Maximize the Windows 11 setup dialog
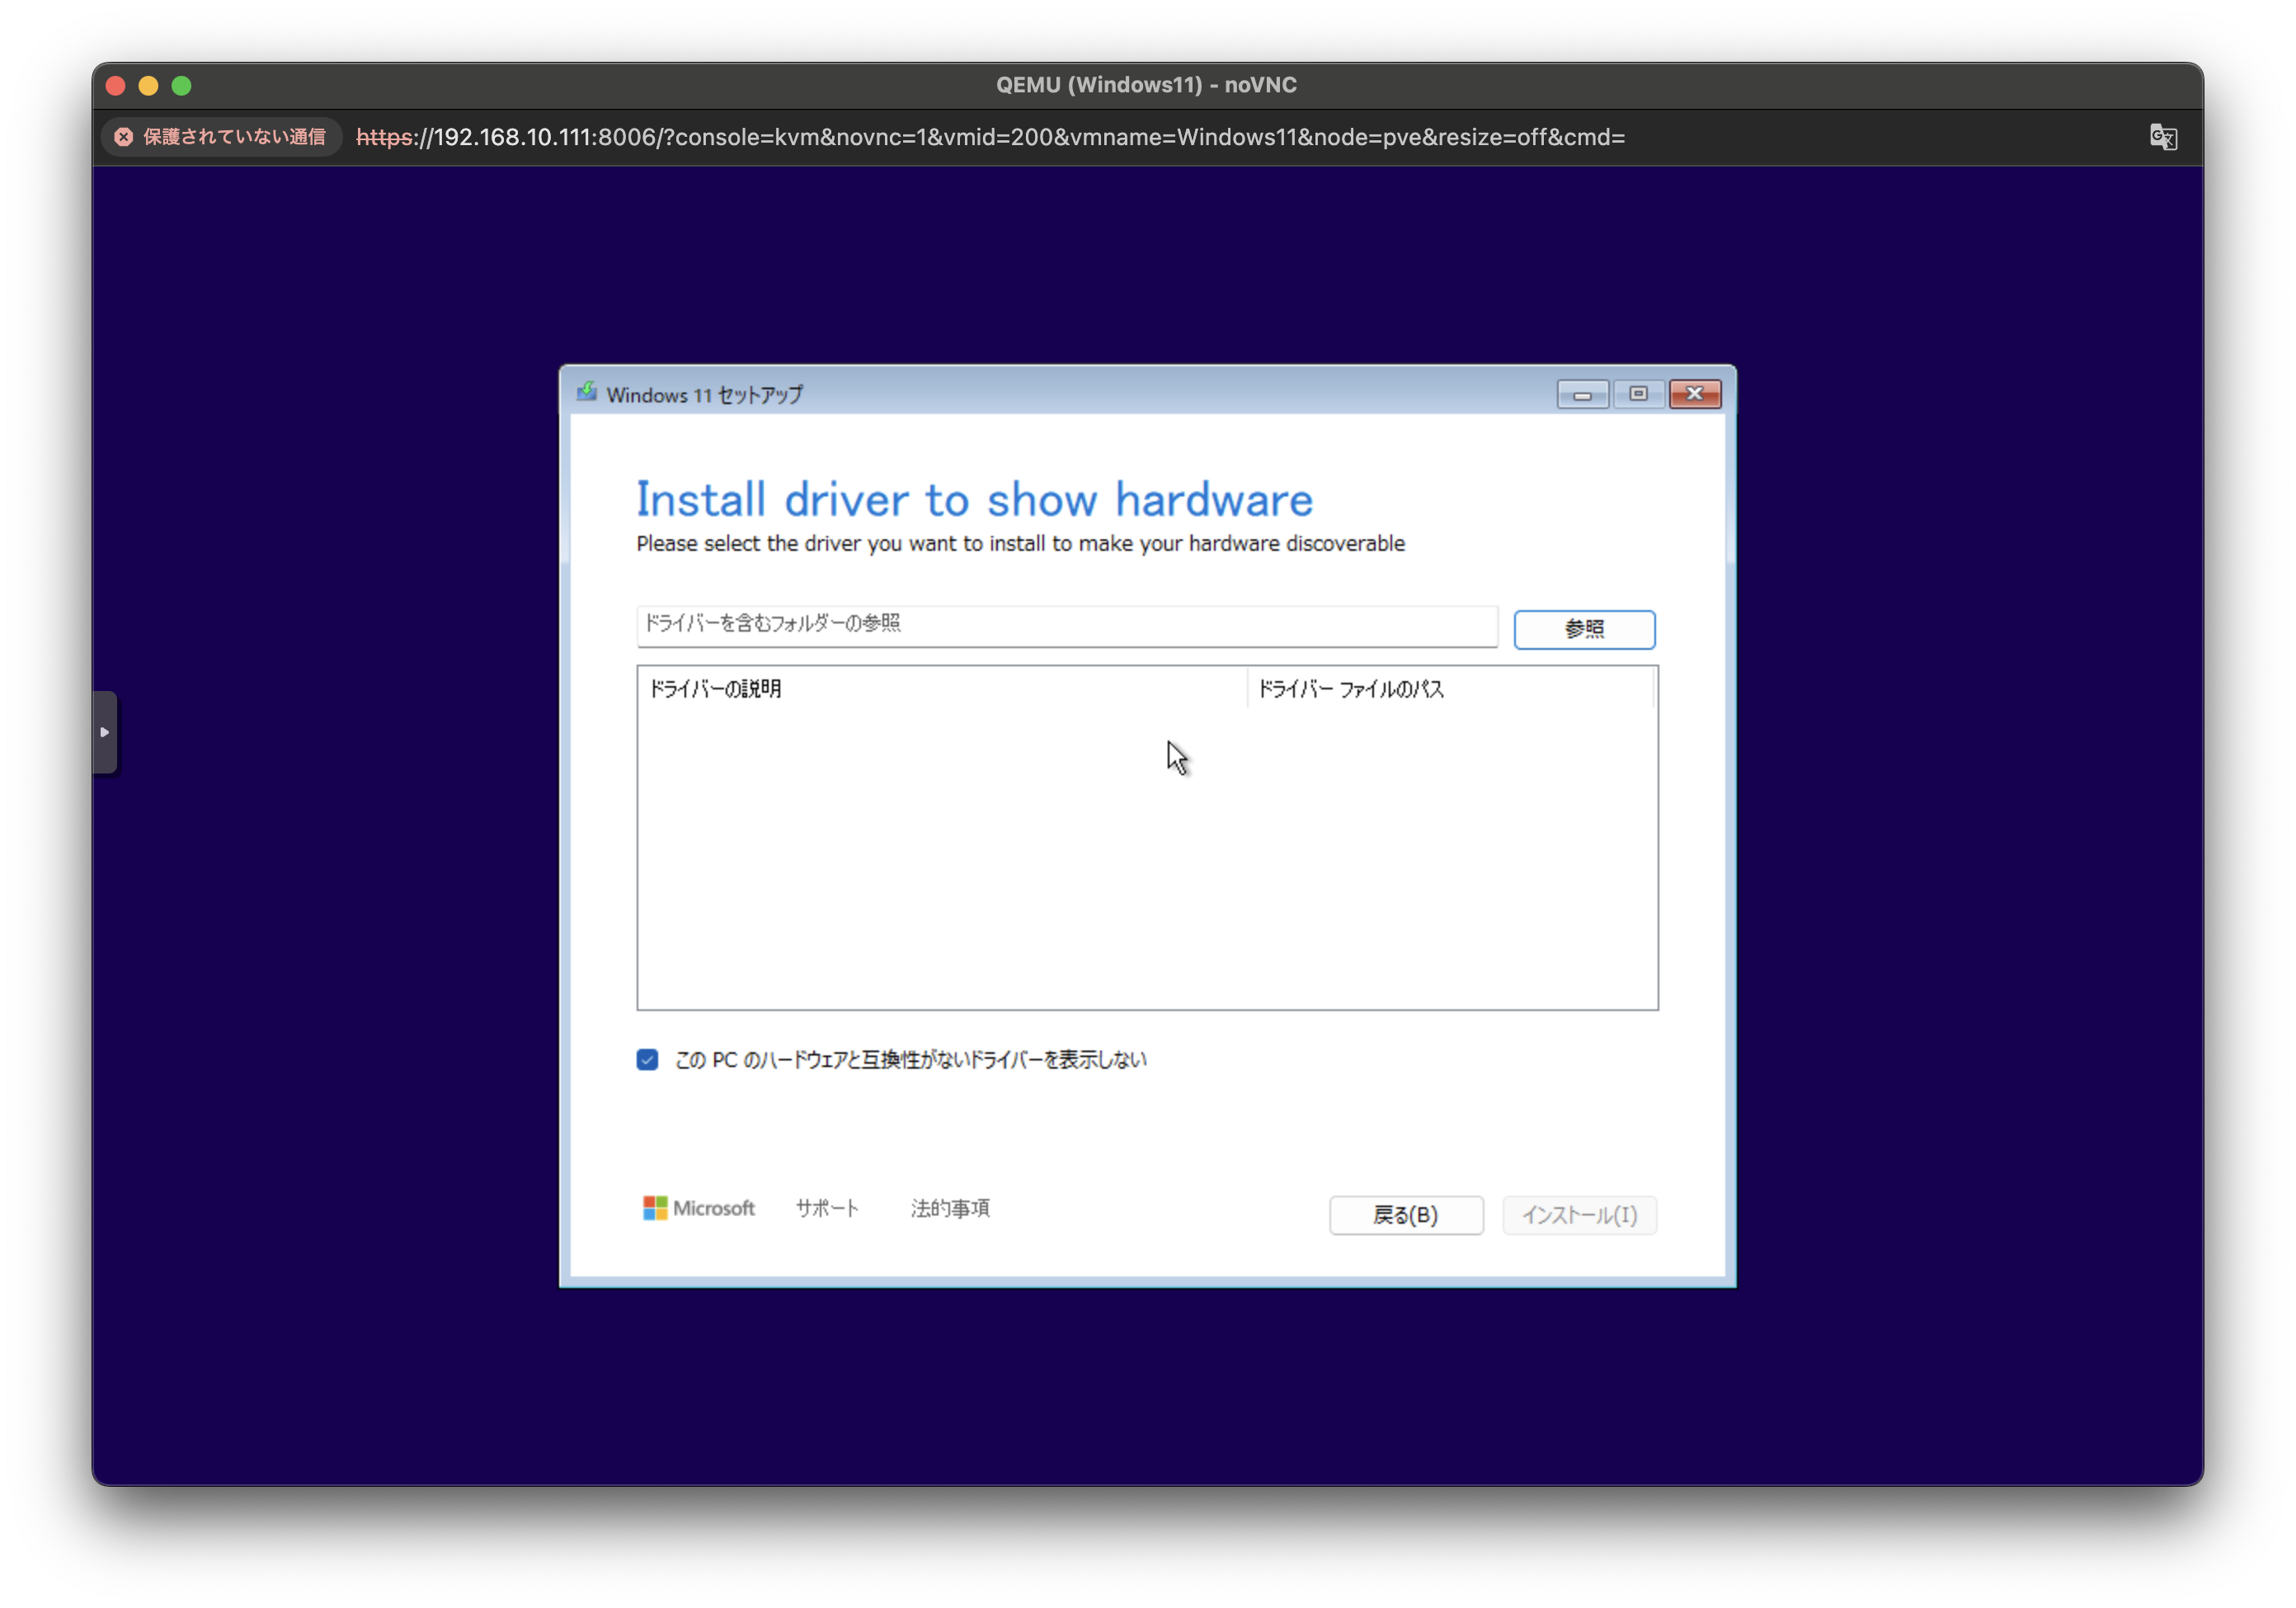 (1638, 394)
